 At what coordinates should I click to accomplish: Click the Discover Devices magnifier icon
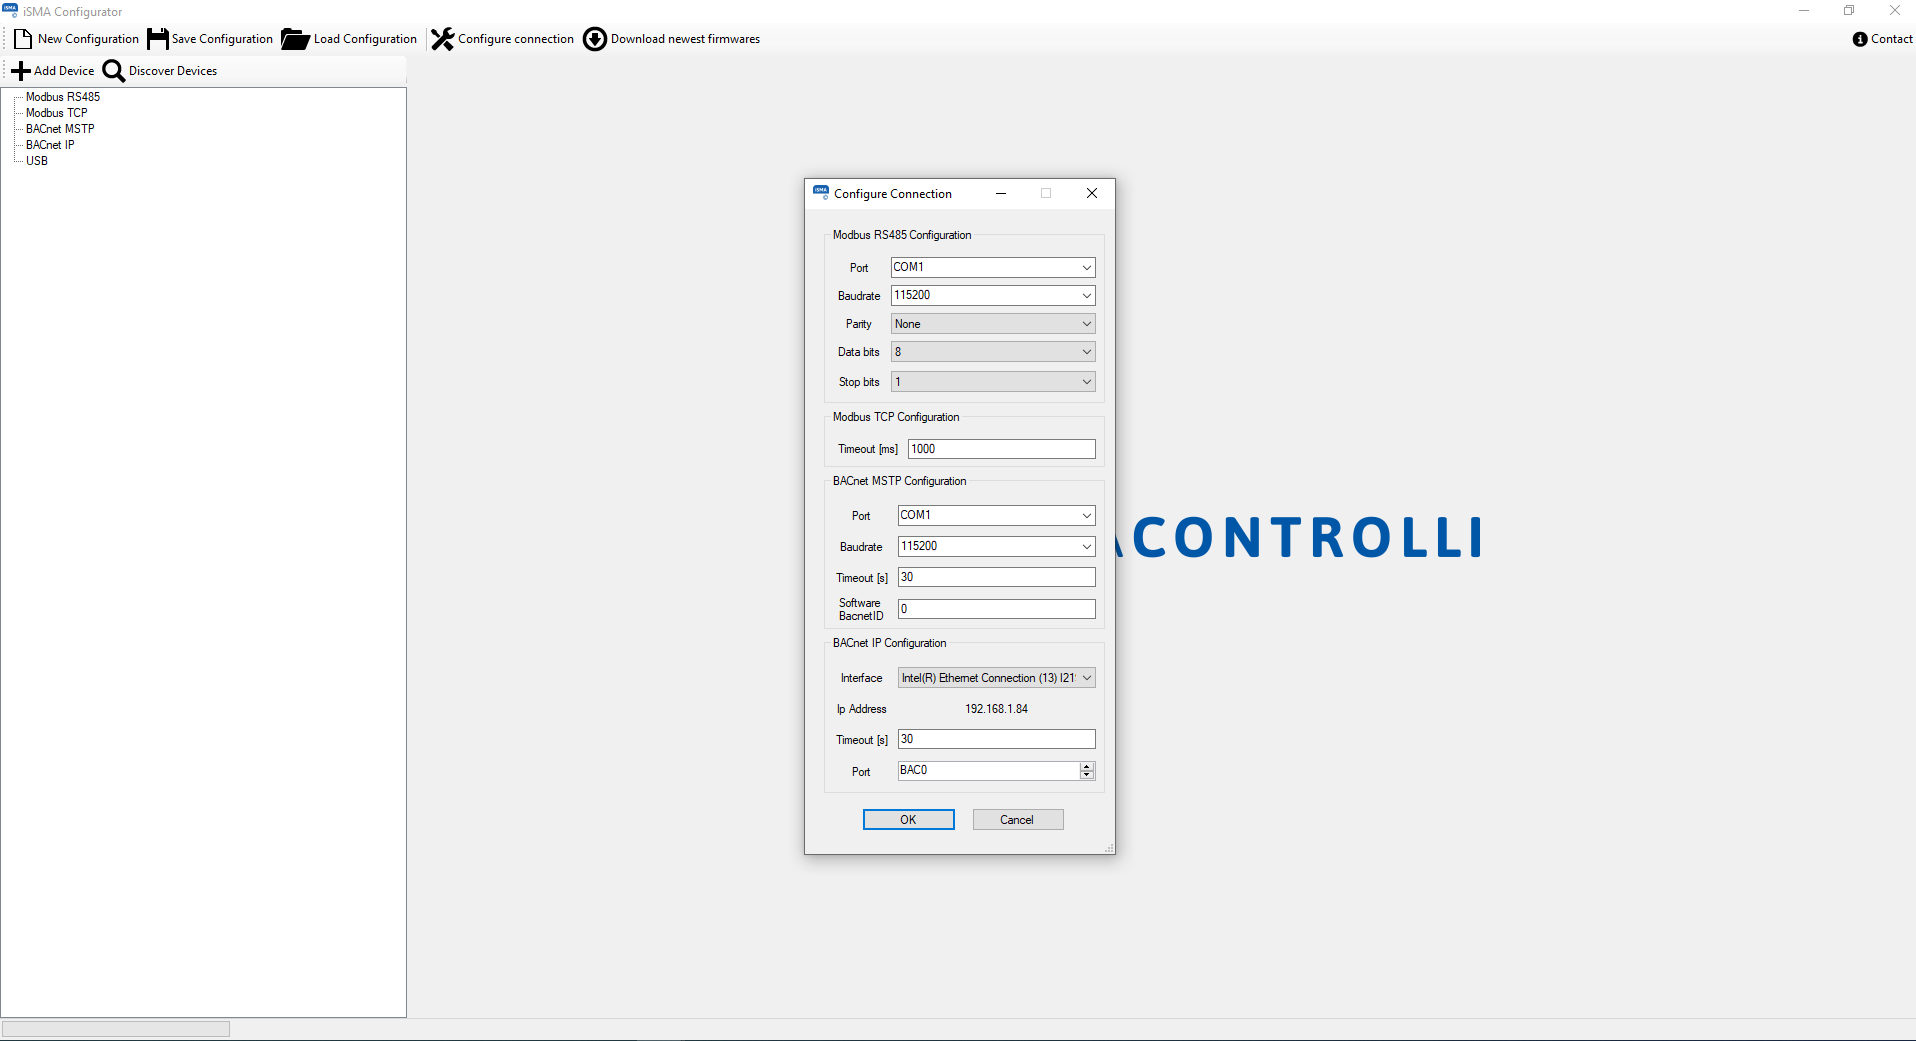pos(114,71)
